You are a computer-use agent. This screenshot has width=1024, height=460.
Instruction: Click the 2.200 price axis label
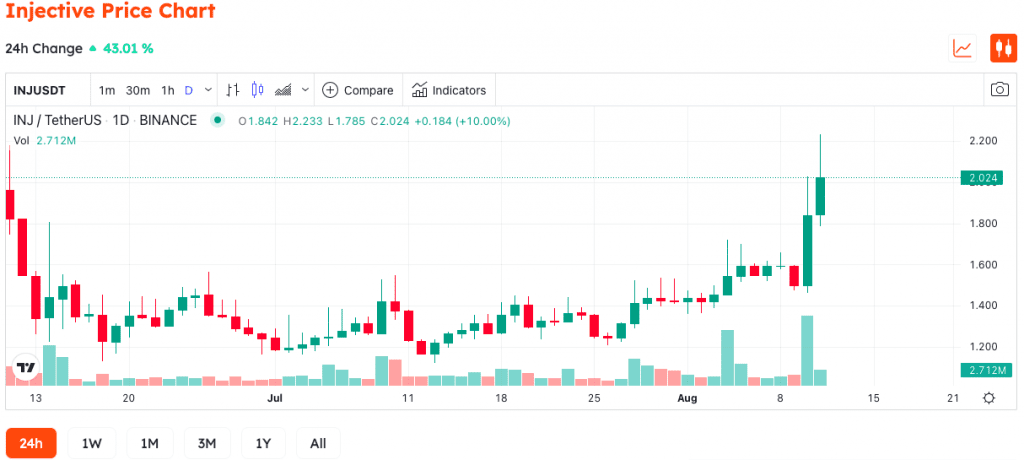point(983,141)
